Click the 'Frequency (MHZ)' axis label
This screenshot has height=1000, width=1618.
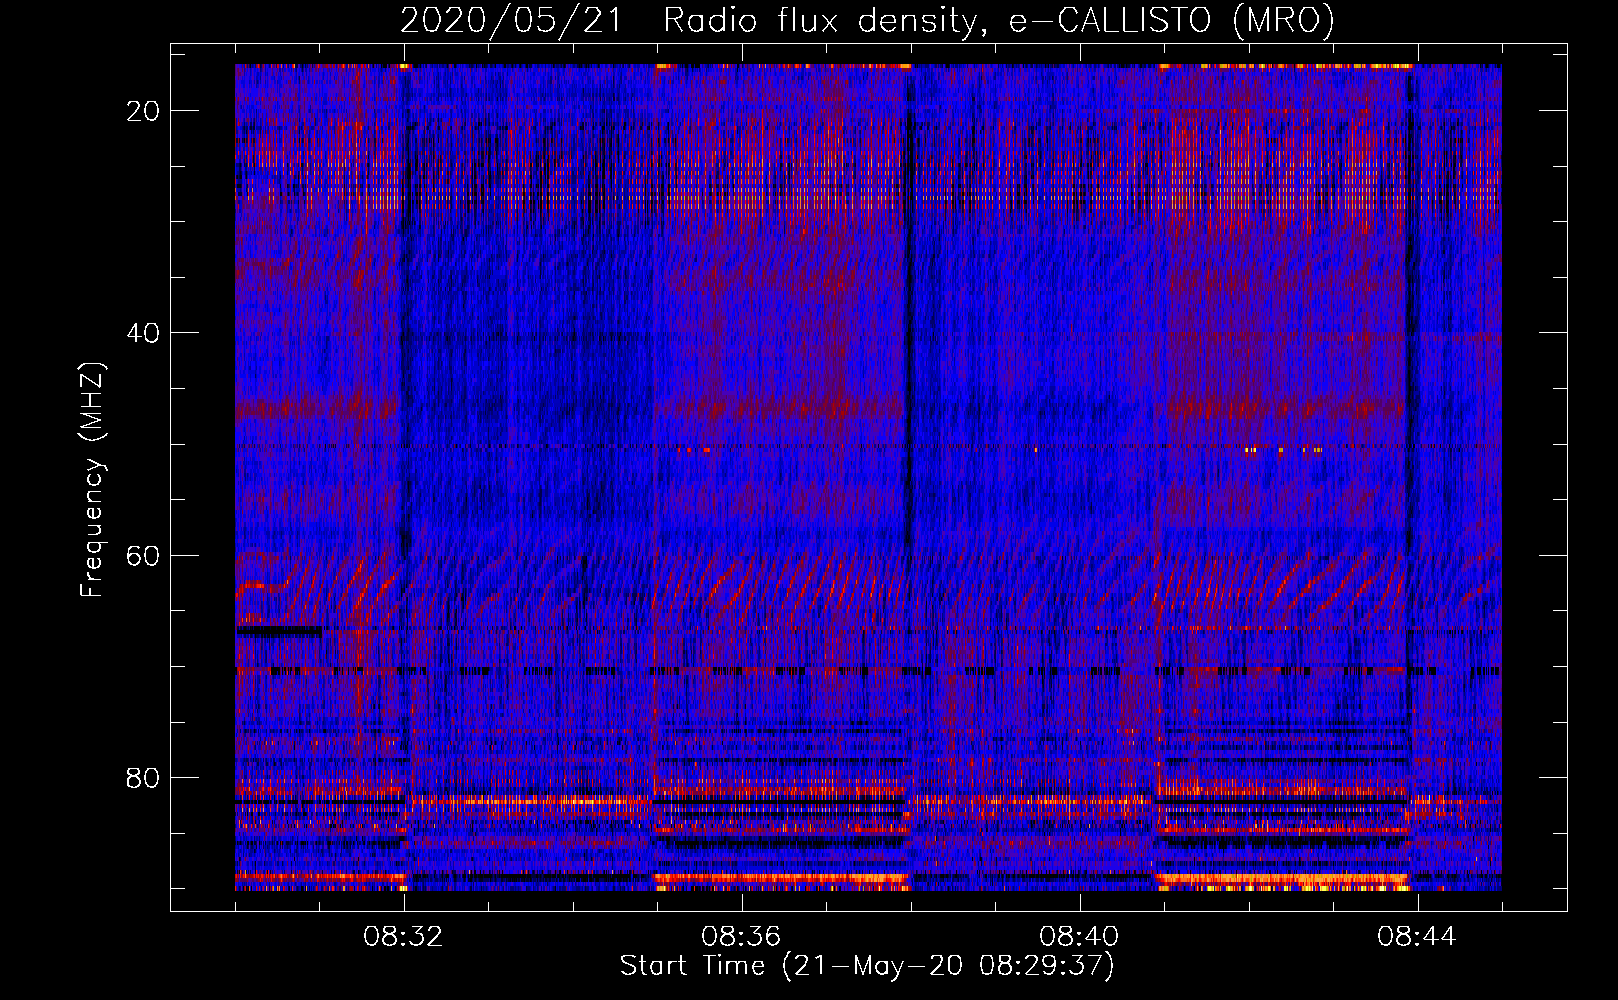[92, 480]
